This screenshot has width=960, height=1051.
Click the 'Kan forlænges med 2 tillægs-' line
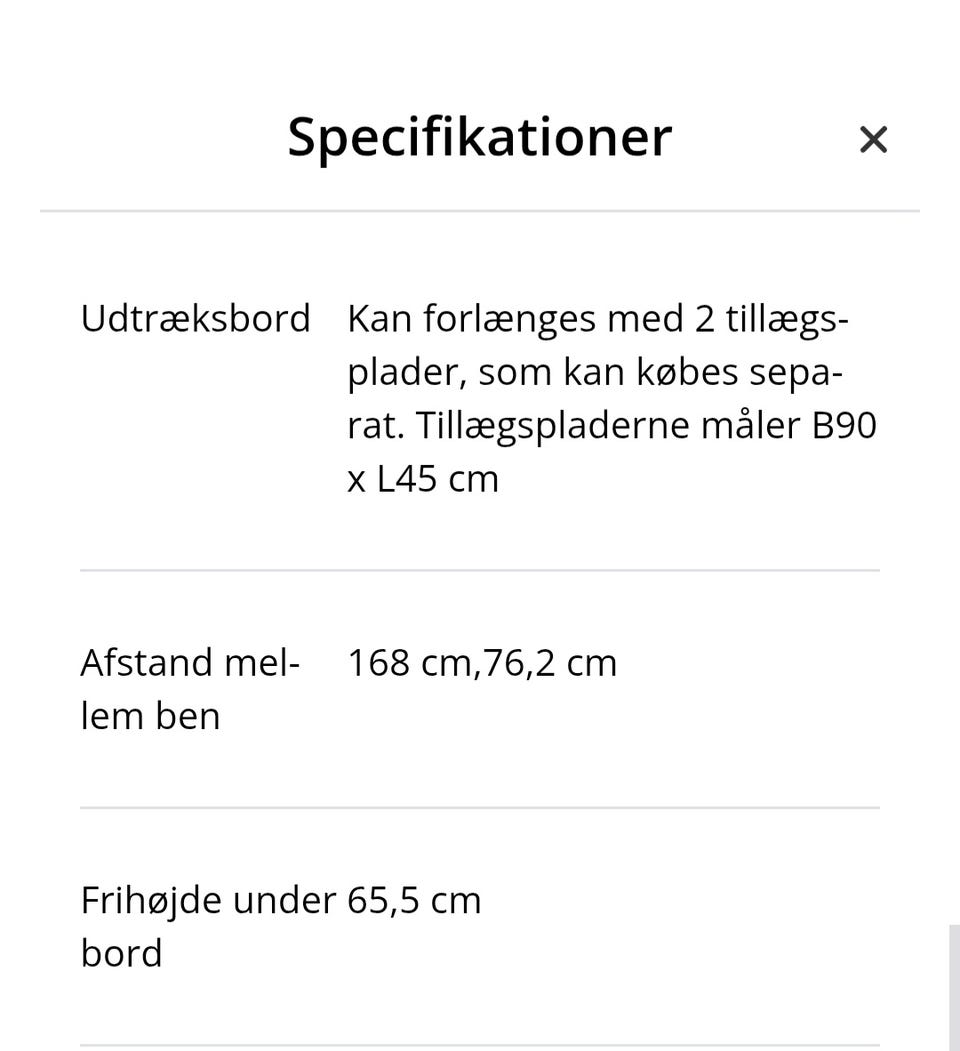(597, 319)
